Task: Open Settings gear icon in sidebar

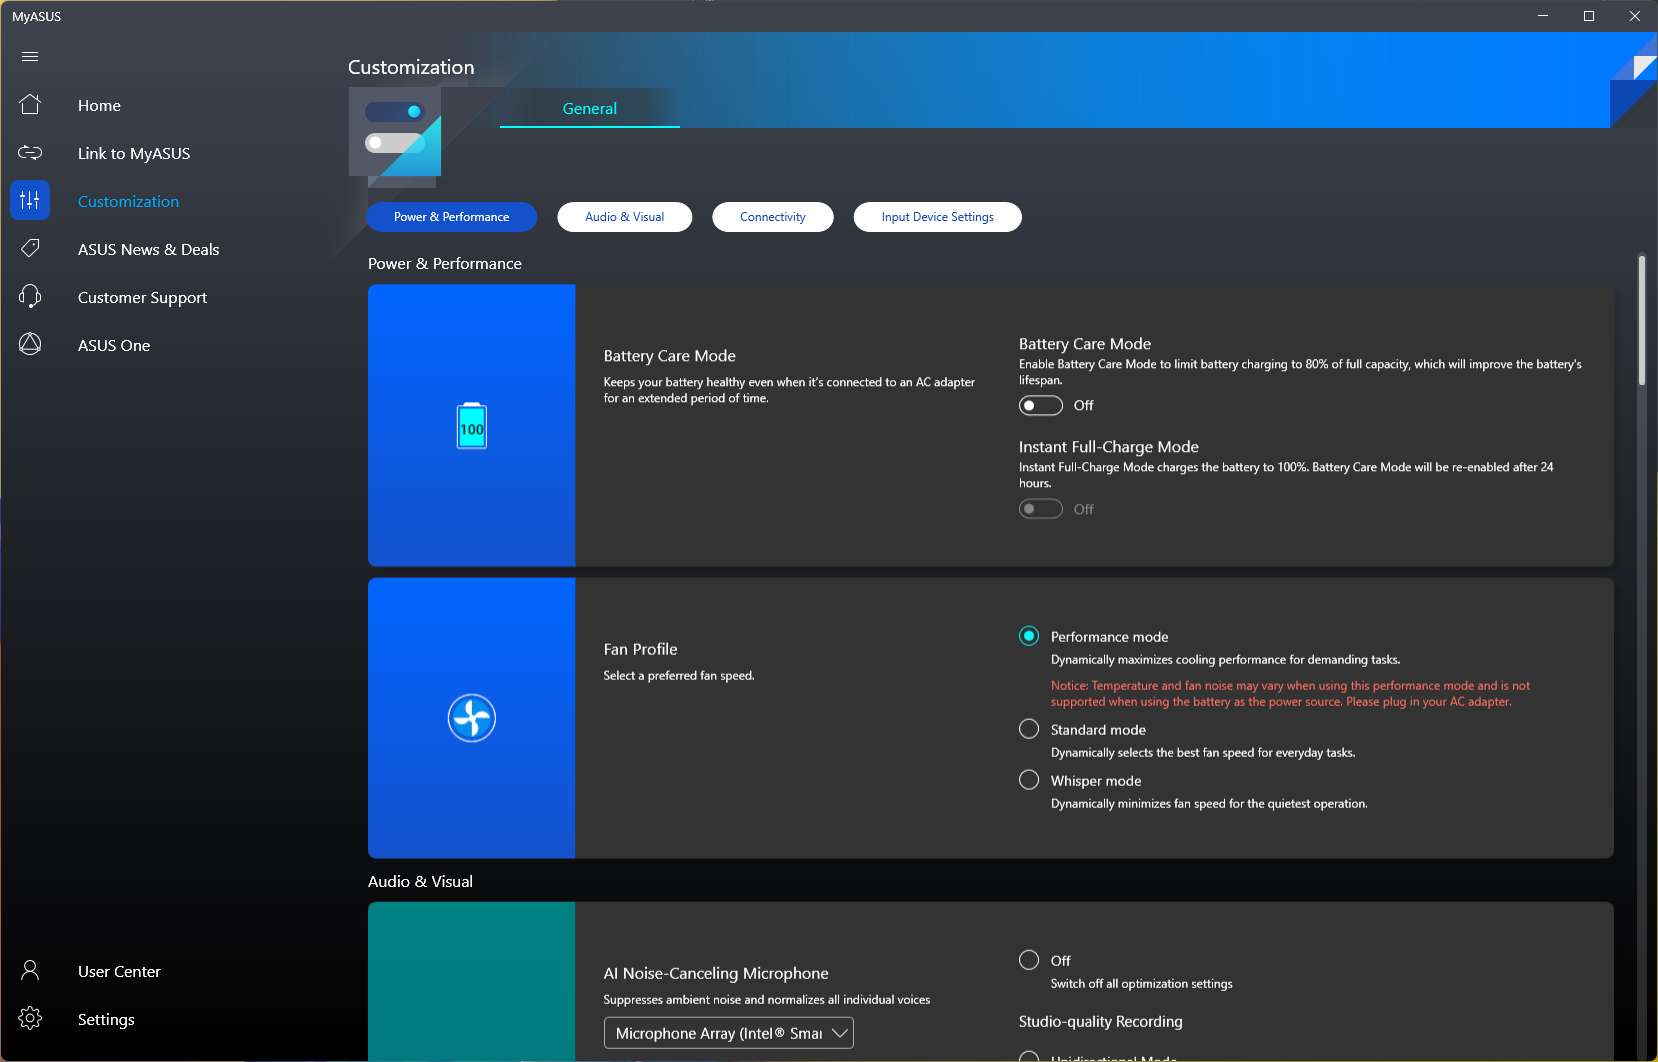Action: pos(30,1018)
